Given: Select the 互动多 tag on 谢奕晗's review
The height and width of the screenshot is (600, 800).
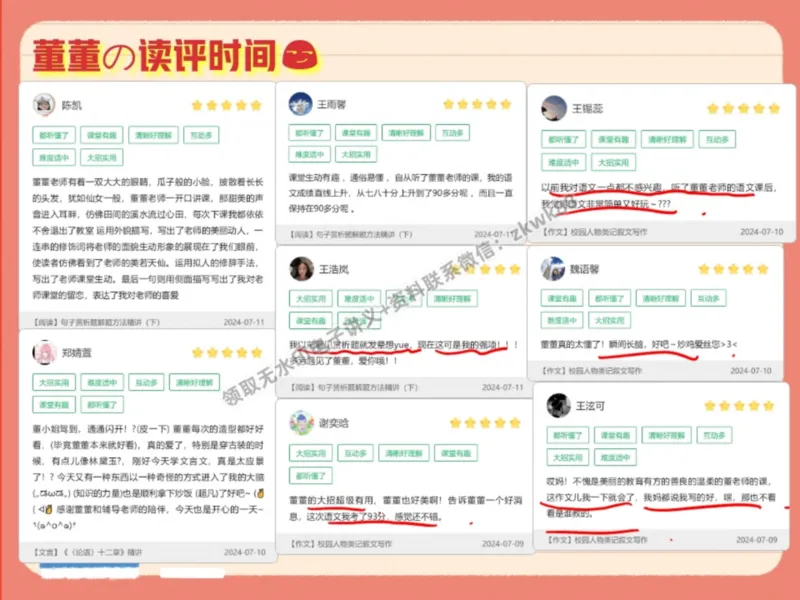Looking at the screenshot, I should coord(356,453).
